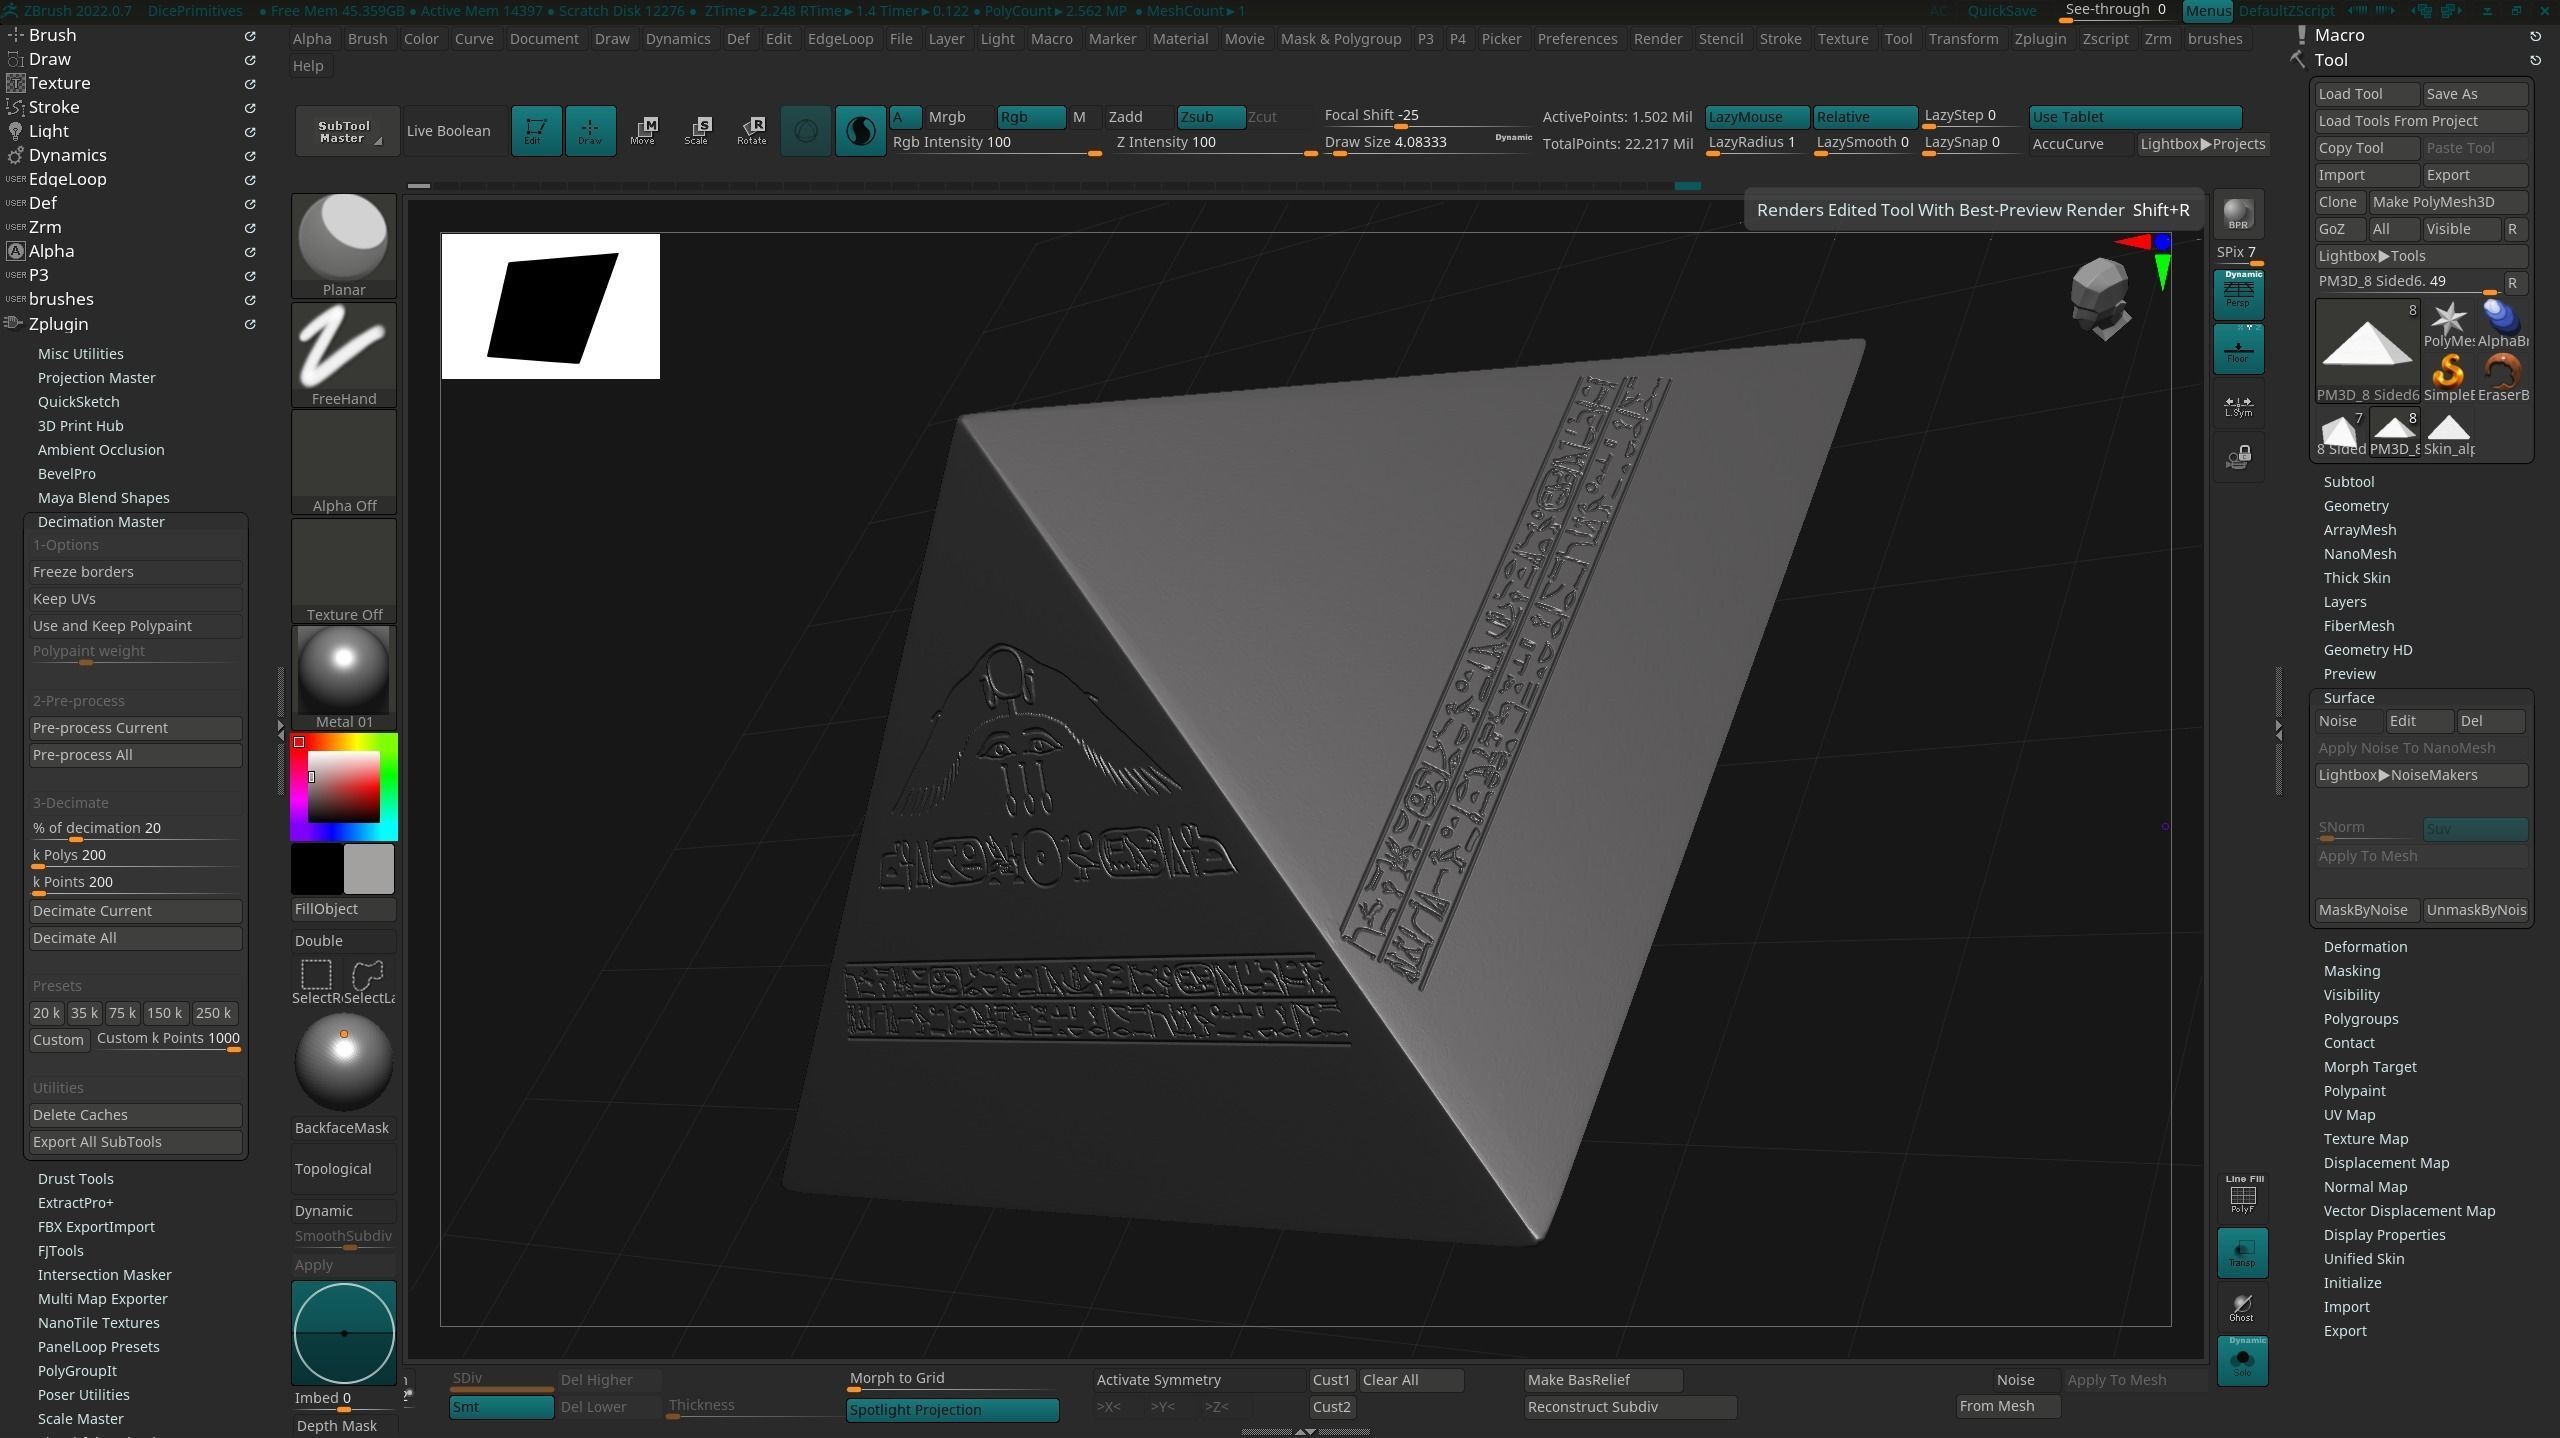Expand the Geometry section in Tool panel

2355,506
